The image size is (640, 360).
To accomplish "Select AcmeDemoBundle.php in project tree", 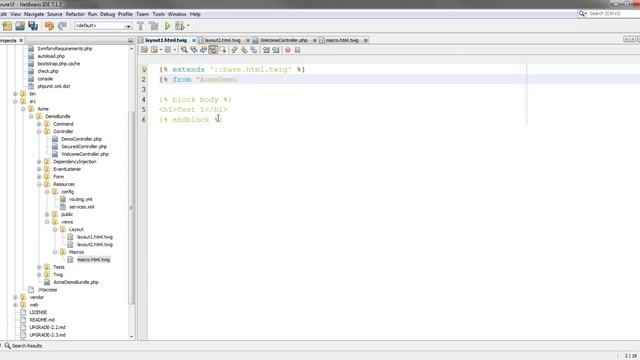I will [x=76, y=282].
